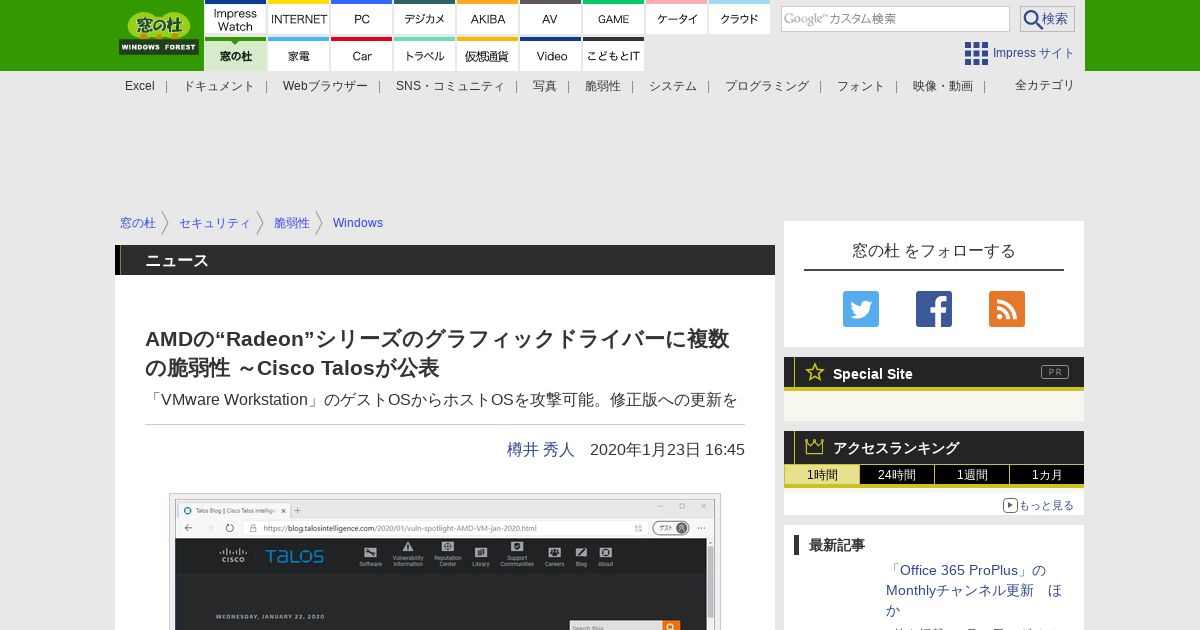This screenshot has width=1200, height=630.
Task: Open the SNS・コミュニティ category
Action: [450, 86]
